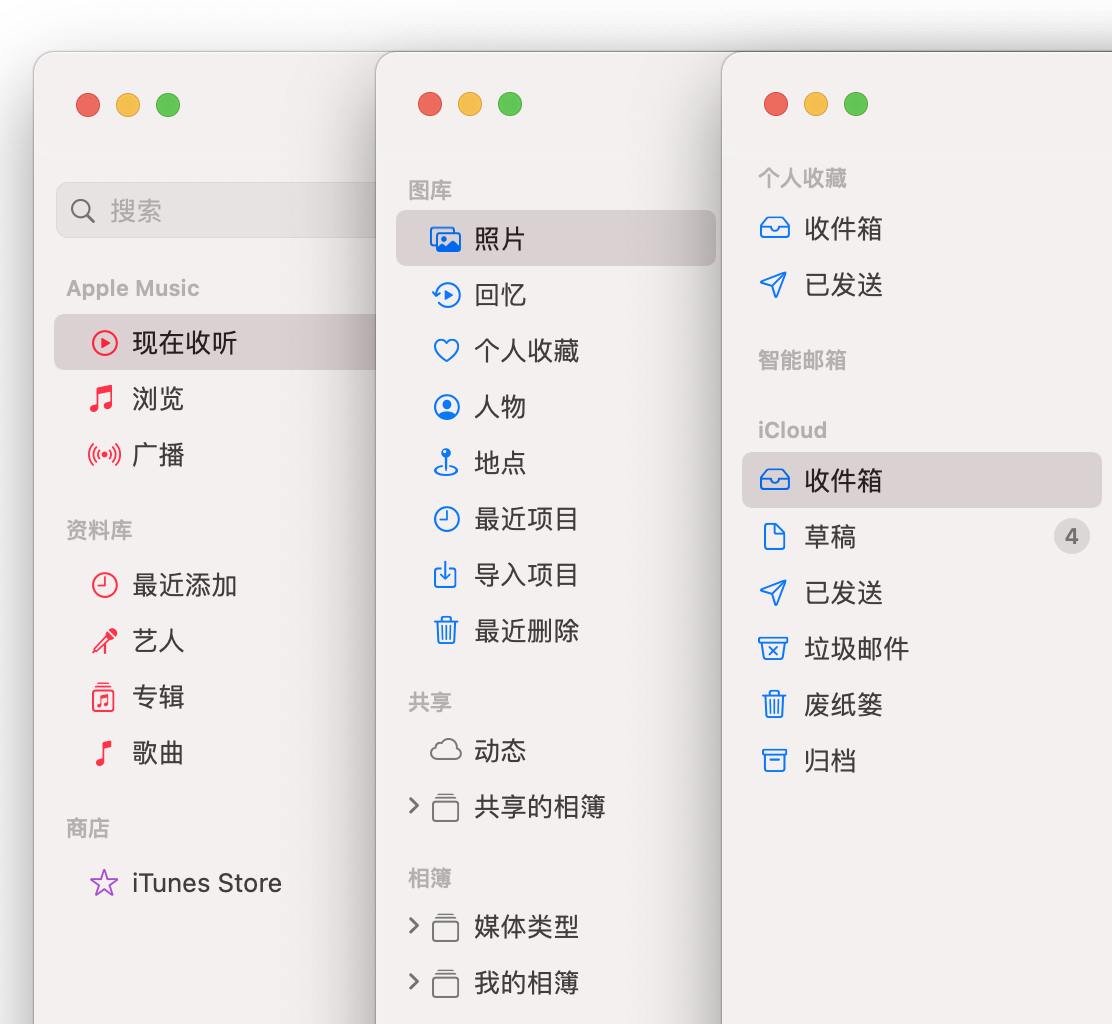Open the Junk mail box icon
This screenshot has height=1024, width=1112.
coord(774,649)
